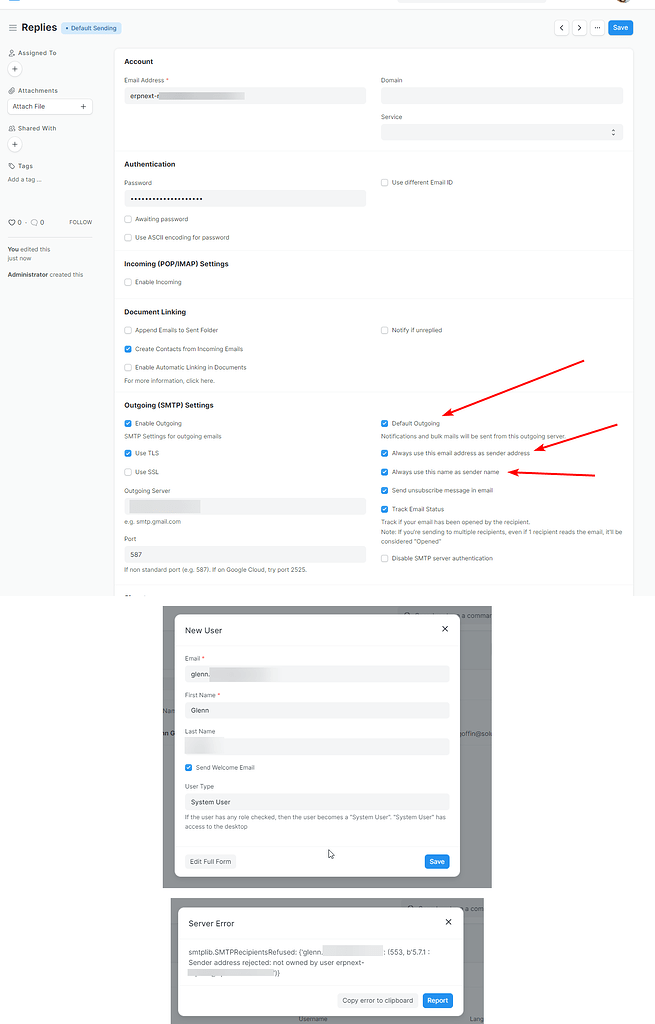Like the document with heart icon
Image resolution: width=655 pixels, height=1024 pixels.
tap(12, 222)
